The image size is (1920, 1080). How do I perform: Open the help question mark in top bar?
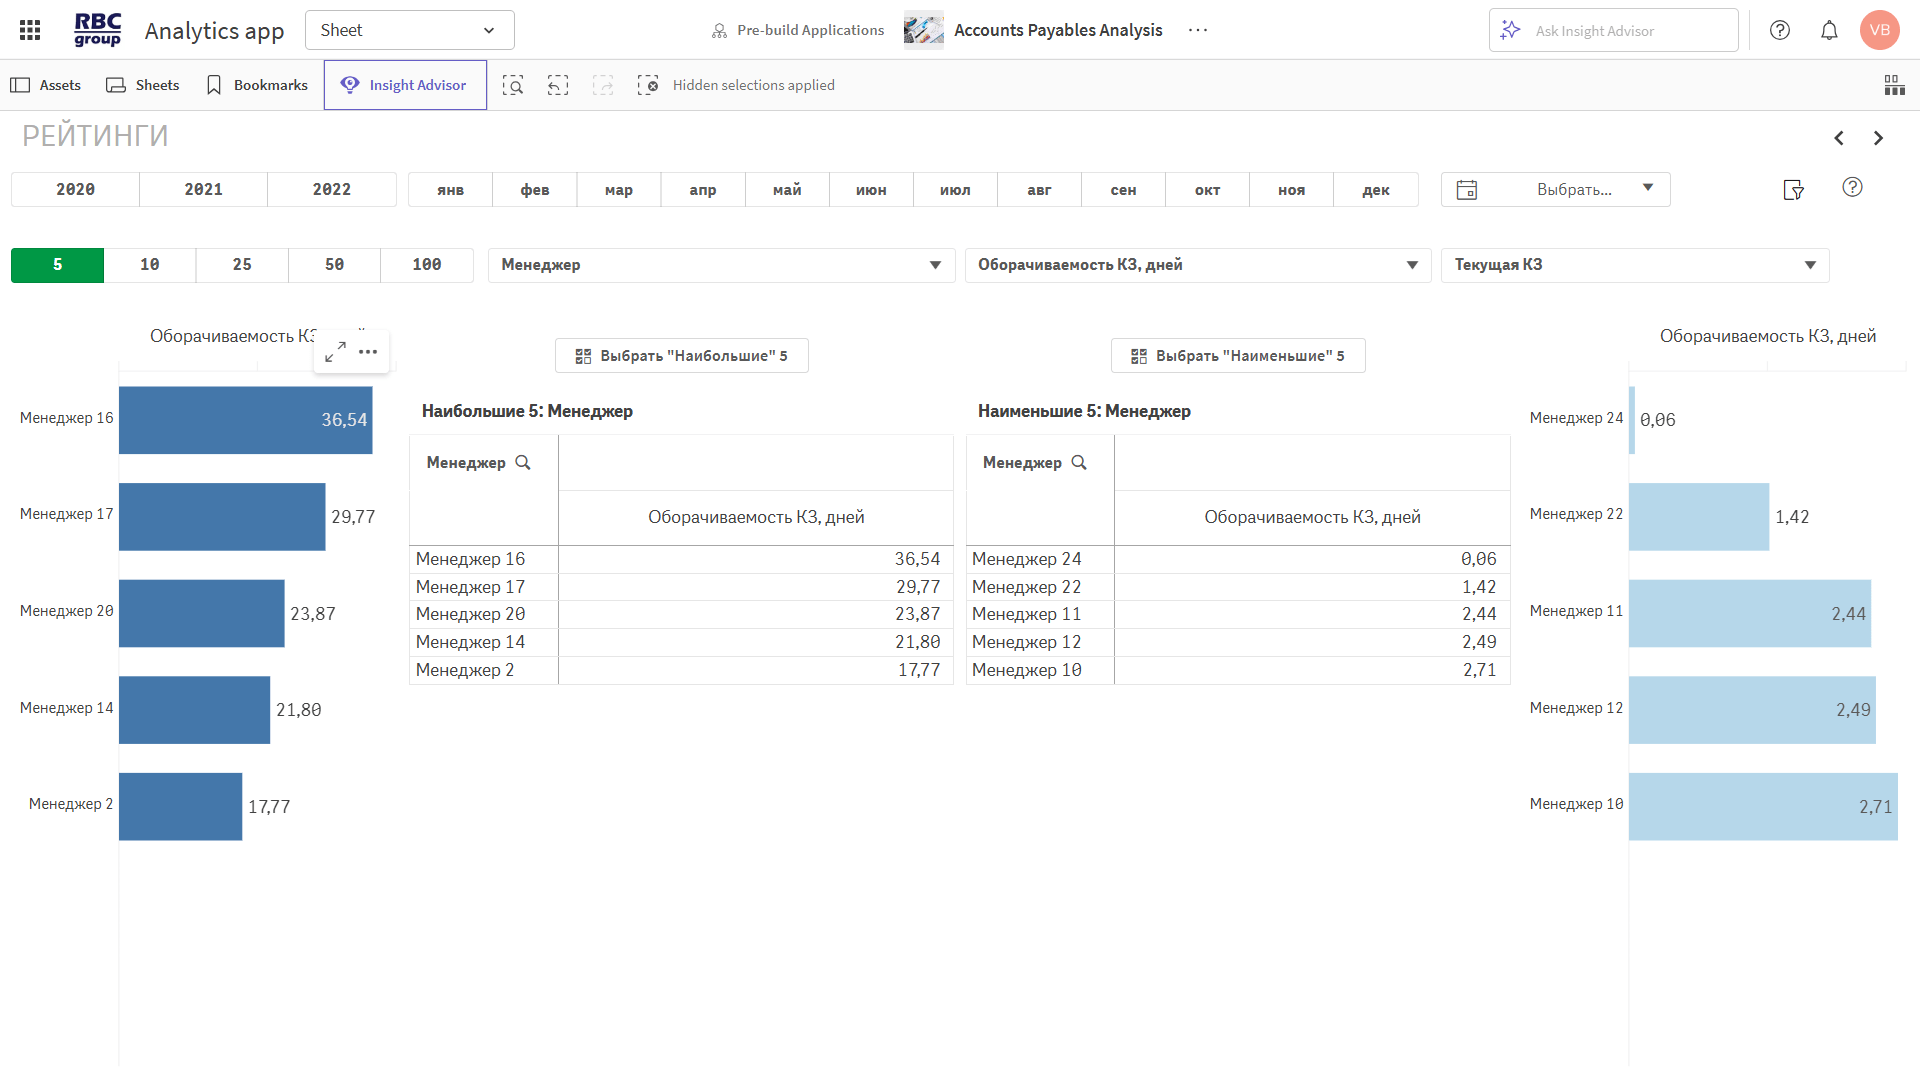1780,30
